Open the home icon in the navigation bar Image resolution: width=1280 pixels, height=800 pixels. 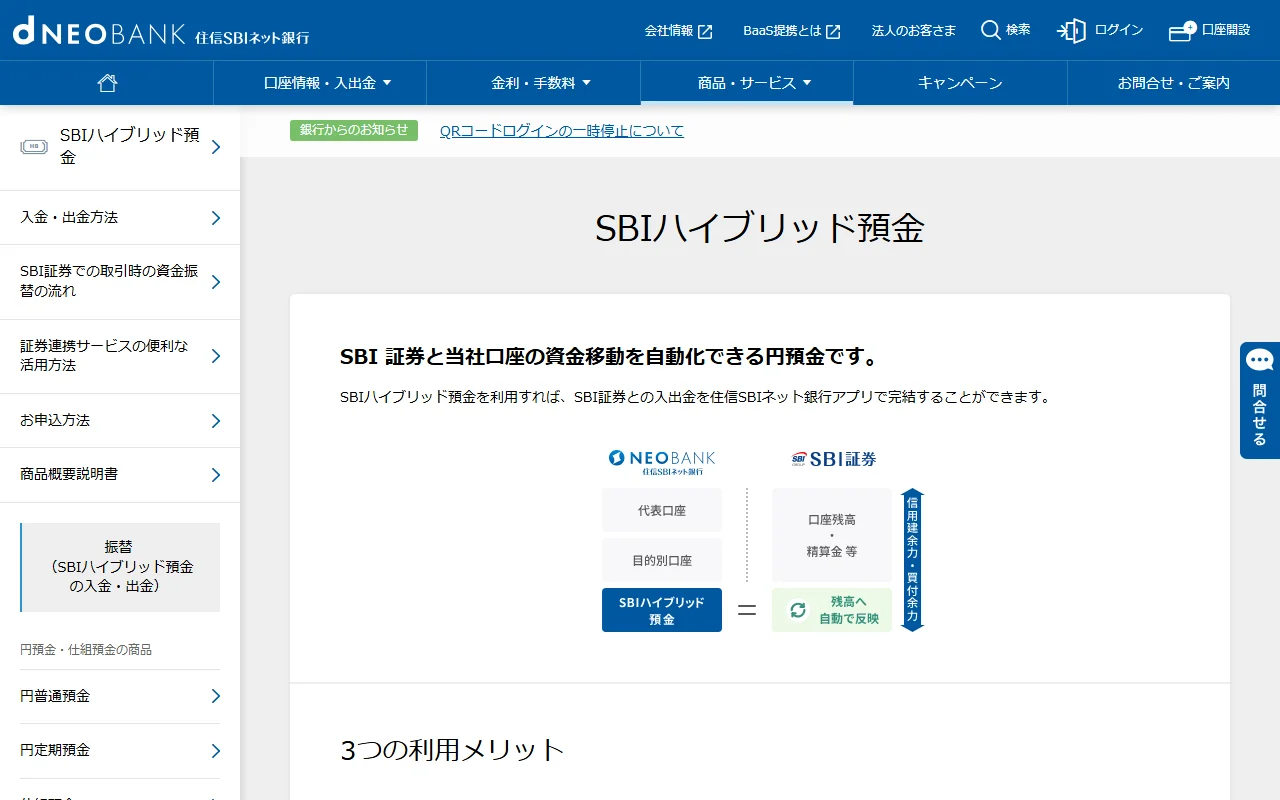107,83
